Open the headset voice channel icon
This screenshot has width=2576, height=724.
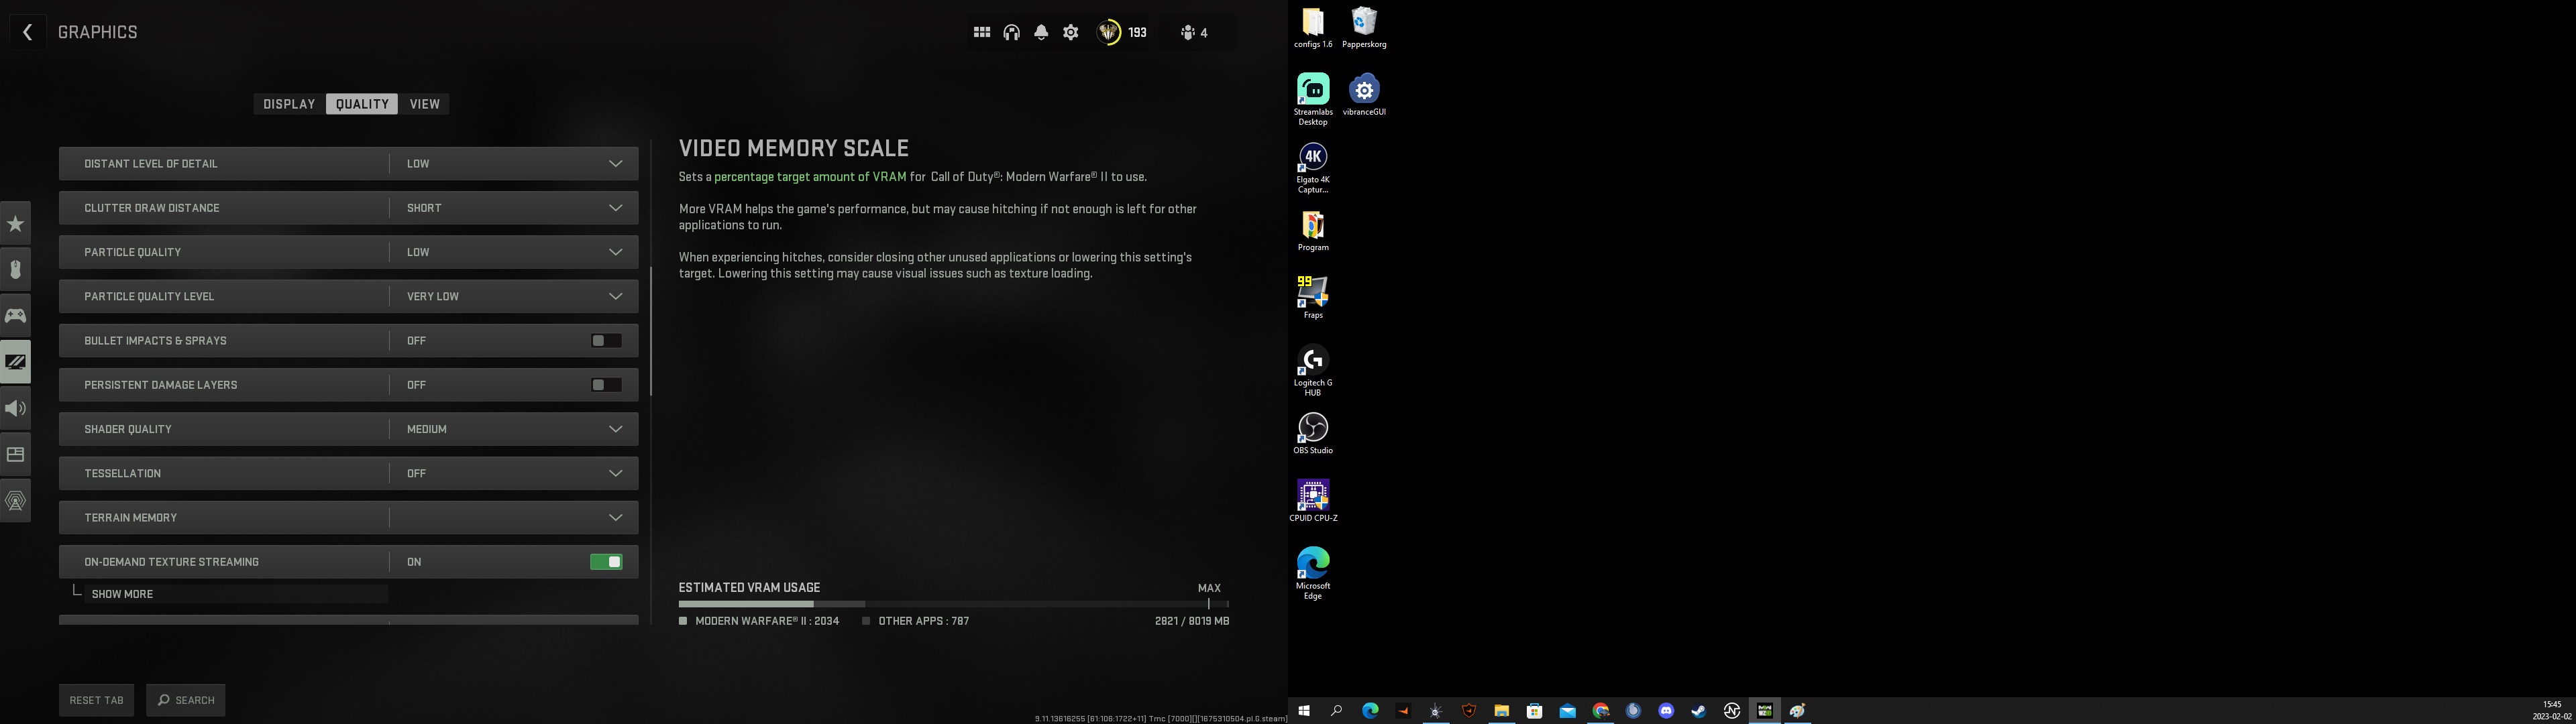point(1012,33)
